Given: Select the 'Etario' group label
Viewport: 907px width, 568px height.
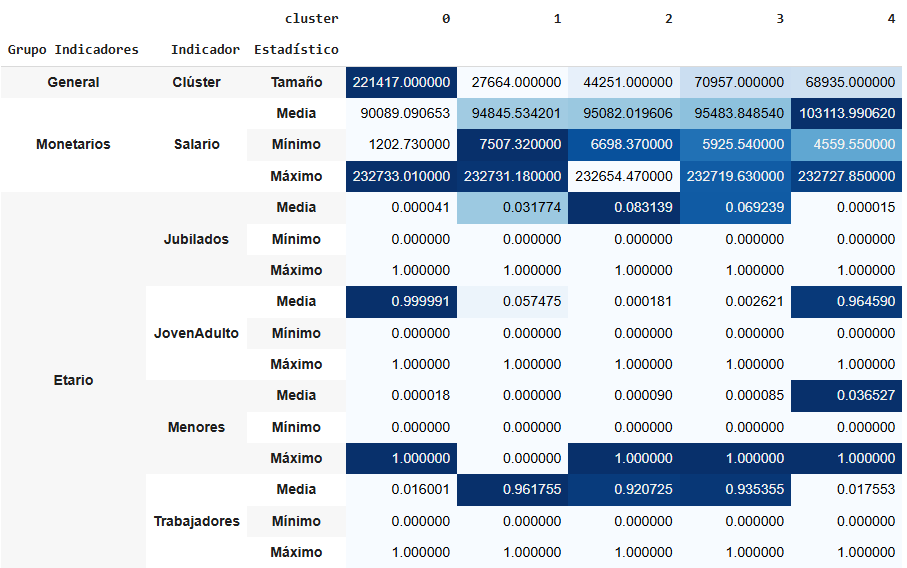Looking at the screenshot, I should (73, 380).
